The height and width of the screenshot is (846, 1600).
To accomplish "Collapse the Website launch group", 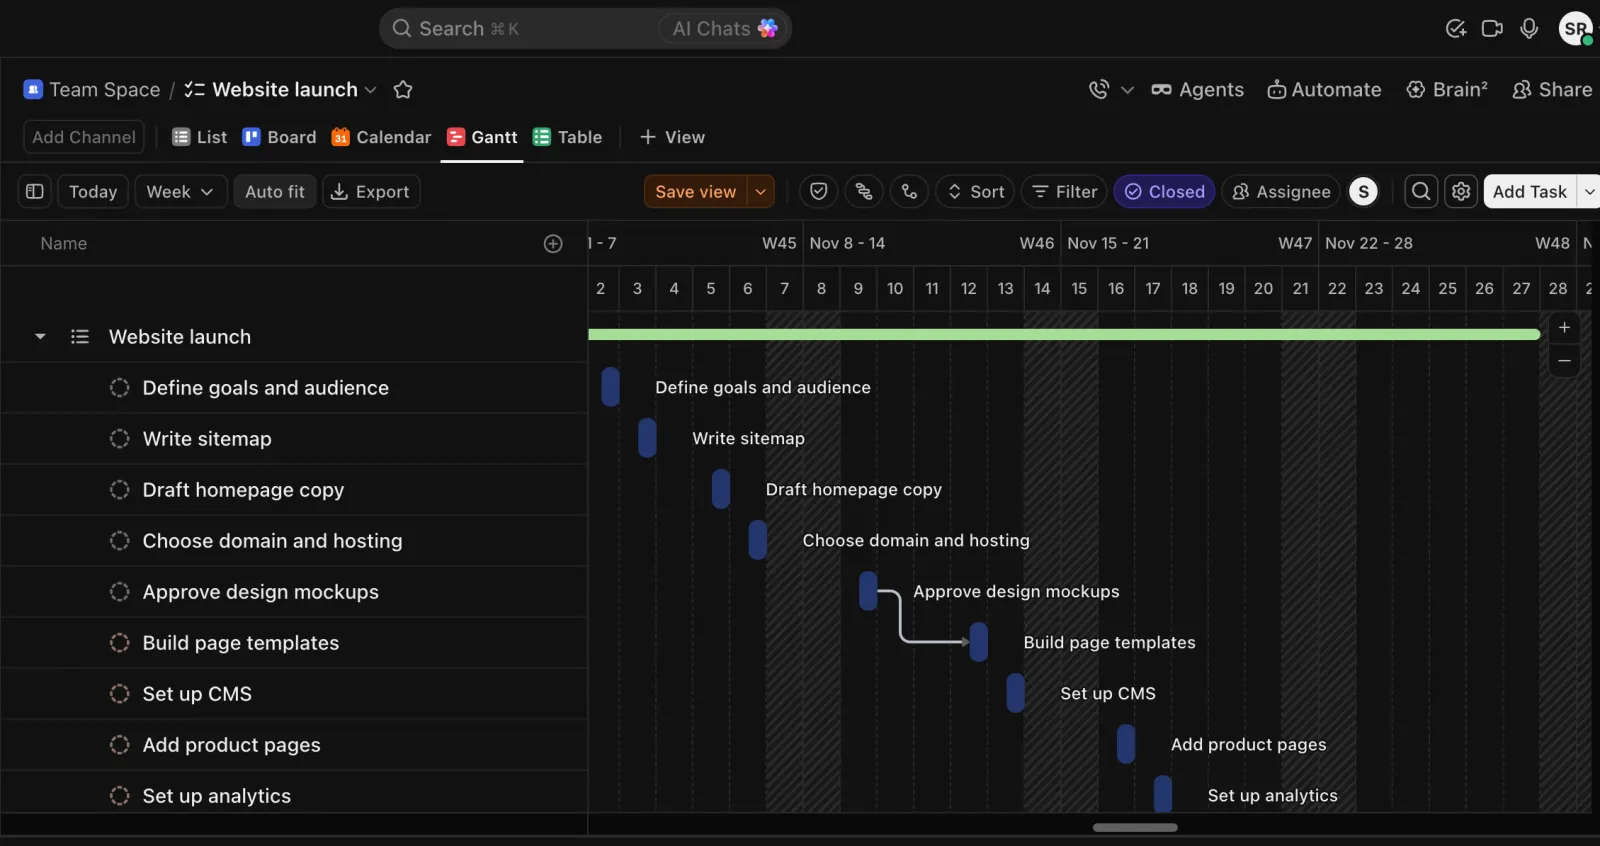I will point(40,337).
